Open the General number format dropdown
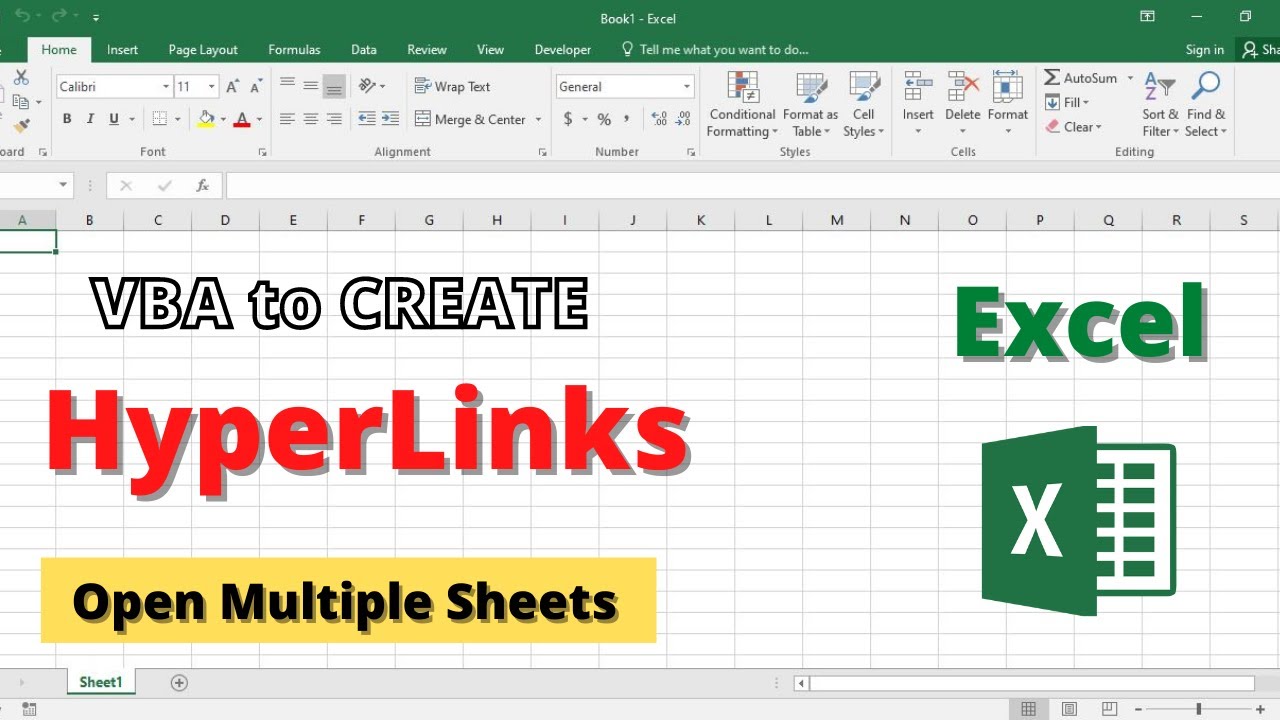1280x720 pixels. click(x=687, y=87)
